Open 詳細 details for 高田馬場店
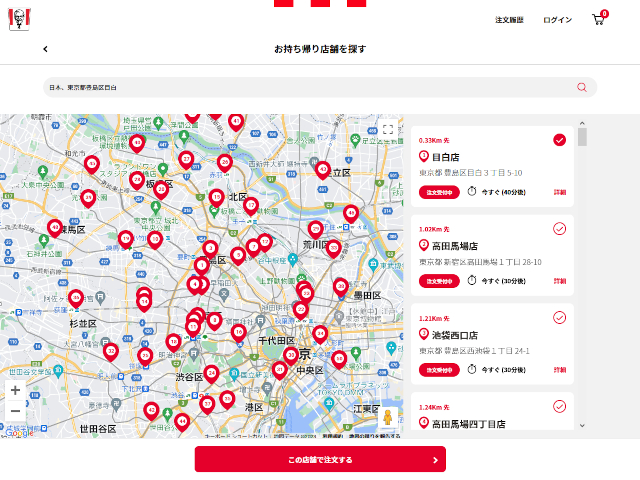Viewport: 640px width, 480px height. (x=560, y=281)
